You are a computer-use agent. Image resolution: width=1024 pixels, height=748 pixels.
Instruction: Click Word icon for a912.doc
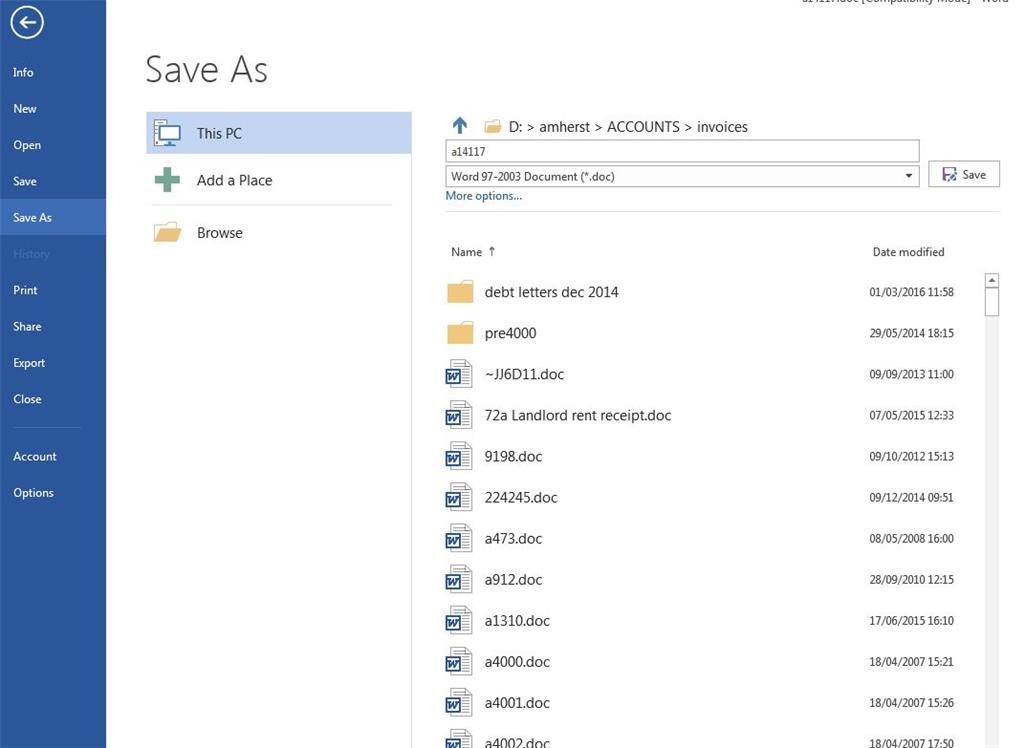tap(459, 579)
